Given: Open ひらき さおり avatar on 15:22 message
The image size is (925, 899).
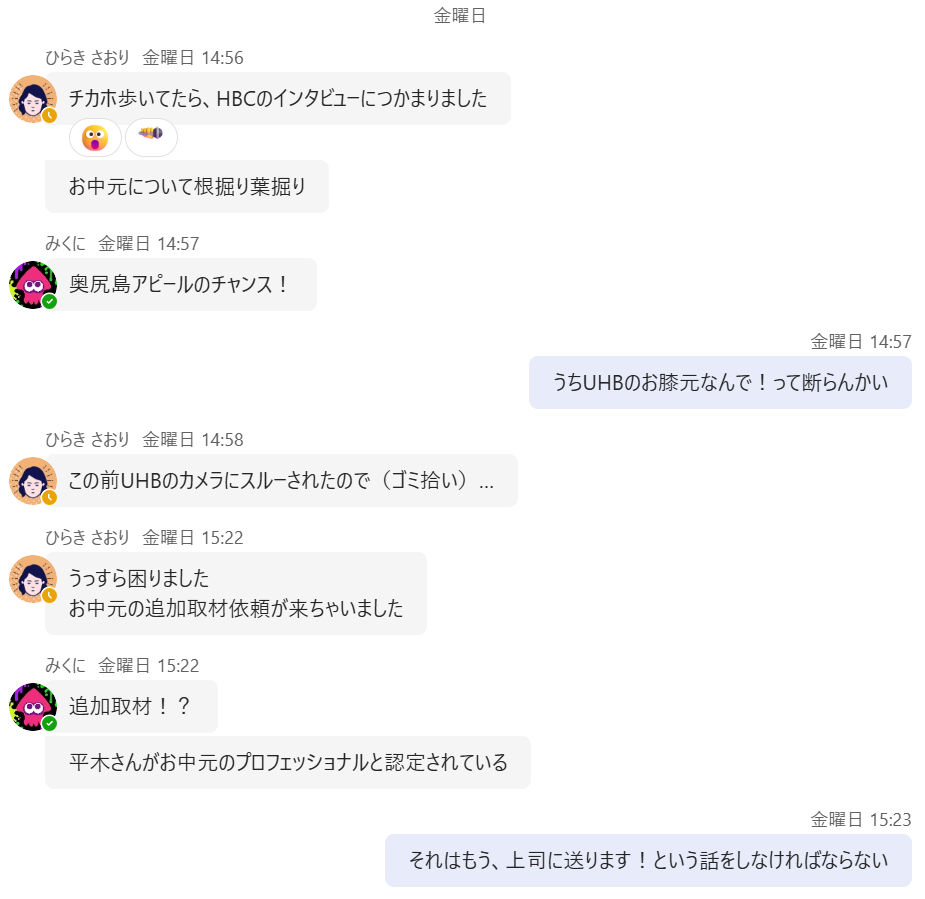Looking at the screenshot, I should point(33,579).
